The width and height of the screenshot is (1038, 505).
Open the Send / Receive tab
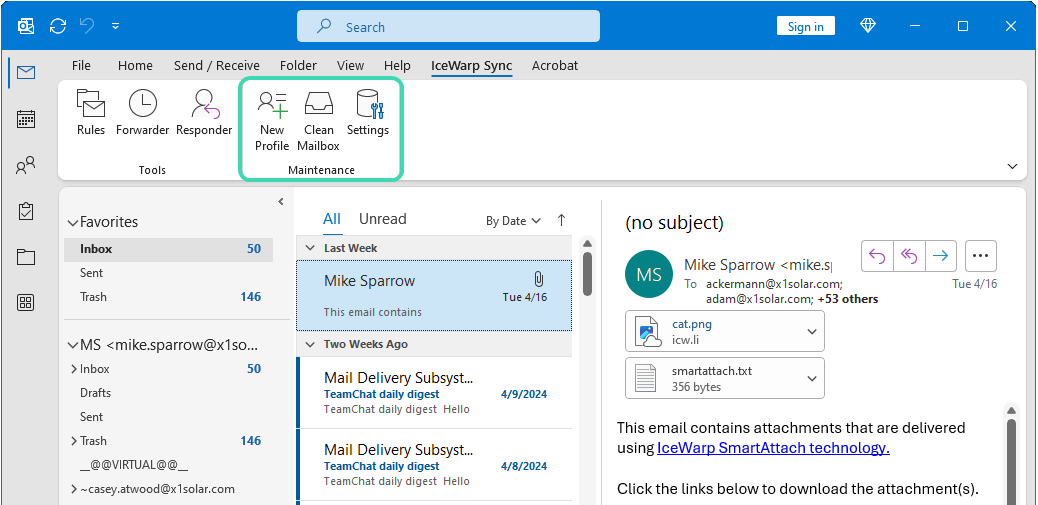tap(216, 65)
